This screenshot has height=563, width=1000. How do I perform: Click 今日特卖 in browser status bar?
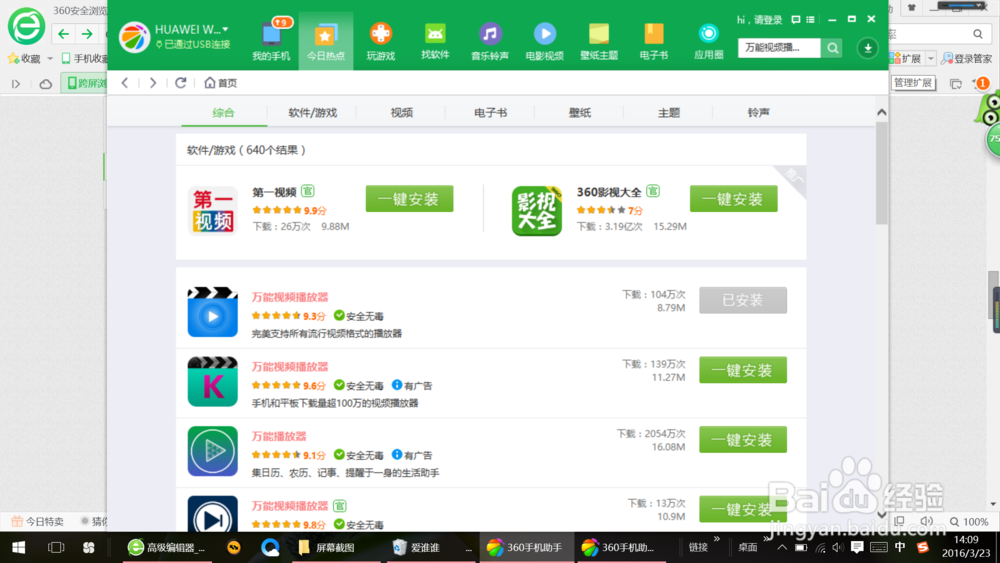(38, 522)
